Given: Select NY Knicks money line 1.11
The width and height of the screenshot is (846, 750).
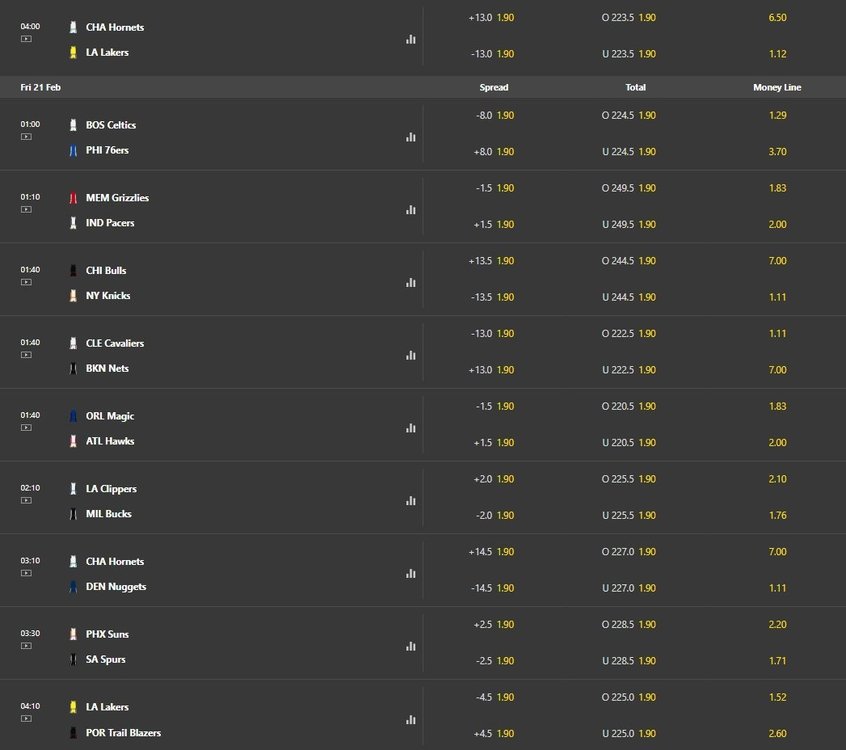Looking at the screenshot, I should point(777,297).
